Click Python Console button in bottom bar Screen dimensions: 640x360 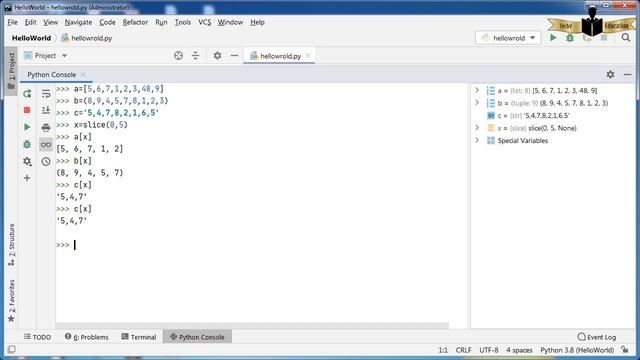pos(197,337)
